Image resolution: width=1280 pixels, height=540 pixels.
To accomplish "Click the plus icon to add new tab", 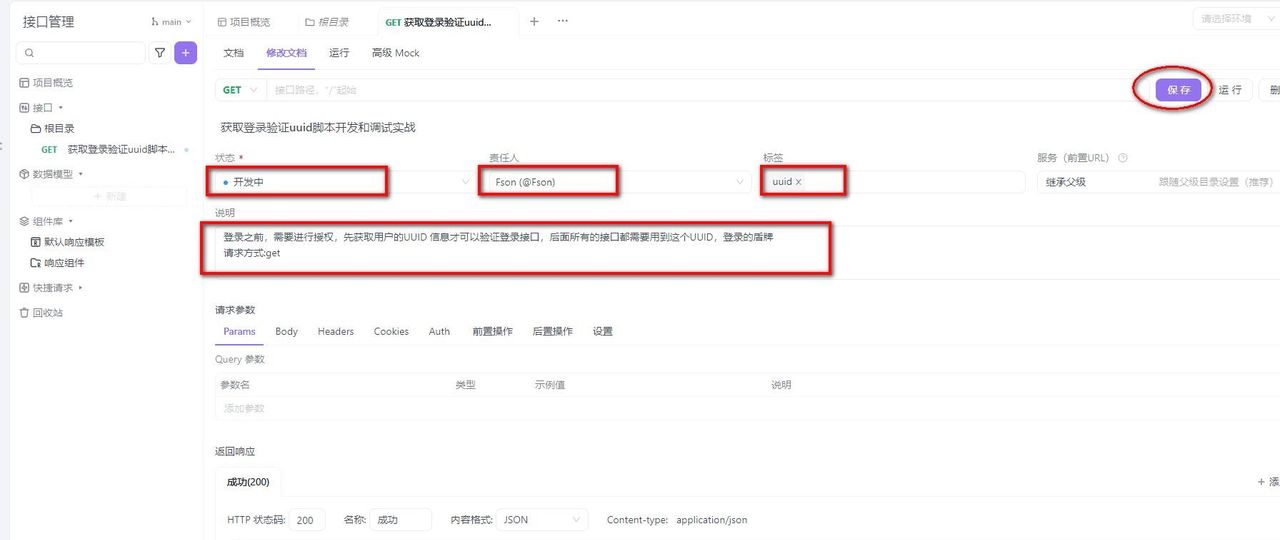I will pyautogui.click(x=534, y=21).
